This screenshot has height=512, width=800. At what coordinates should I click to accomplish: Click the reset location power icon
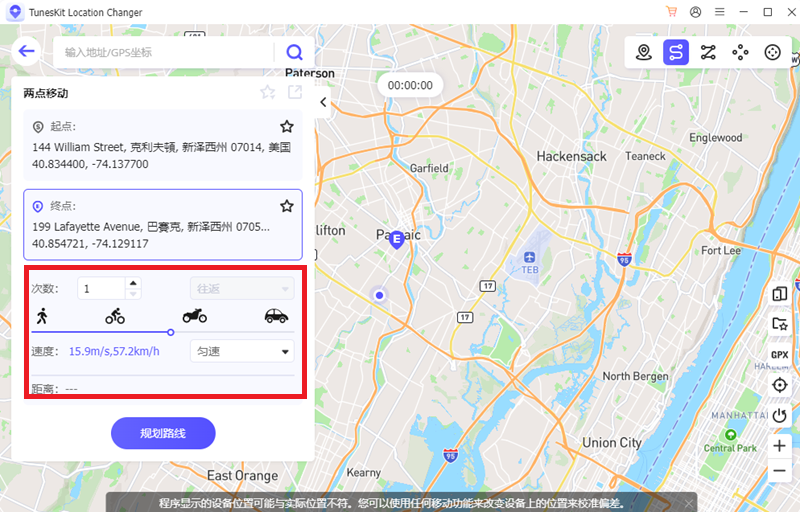click(780, 416)
